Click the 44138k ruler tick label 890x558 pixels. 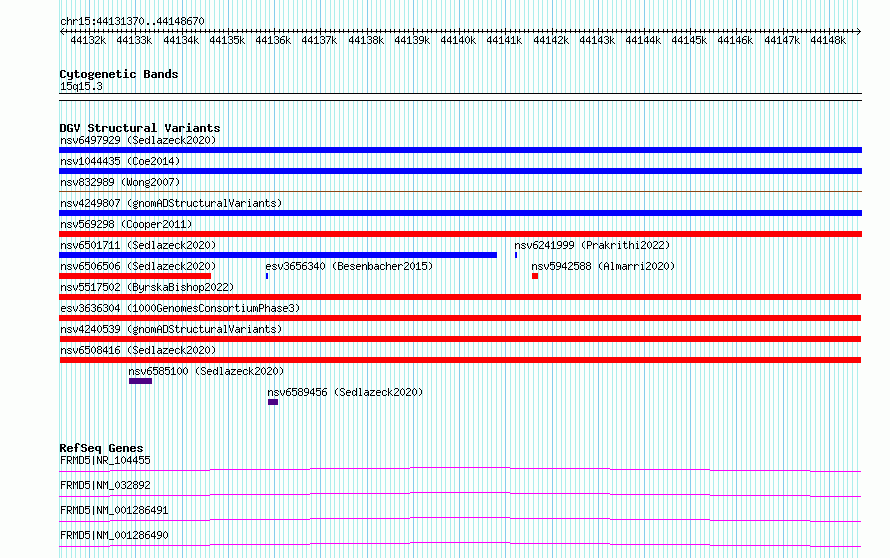(366, 40)
